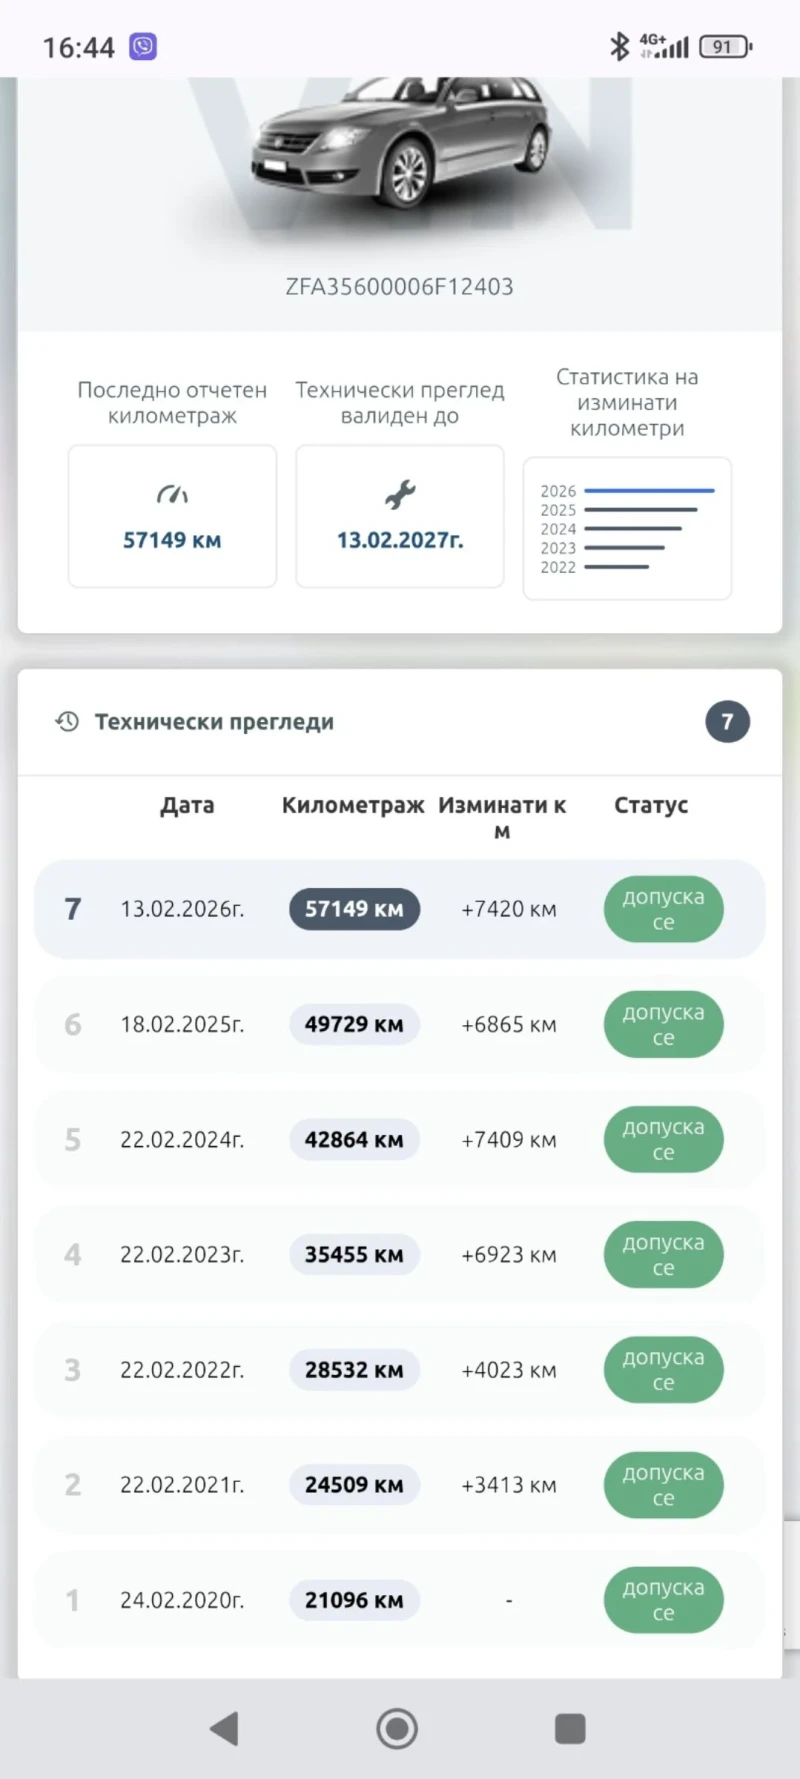Tap the 57149 км mileage pill in row 7
The image size is (800, 1779).
354,909
